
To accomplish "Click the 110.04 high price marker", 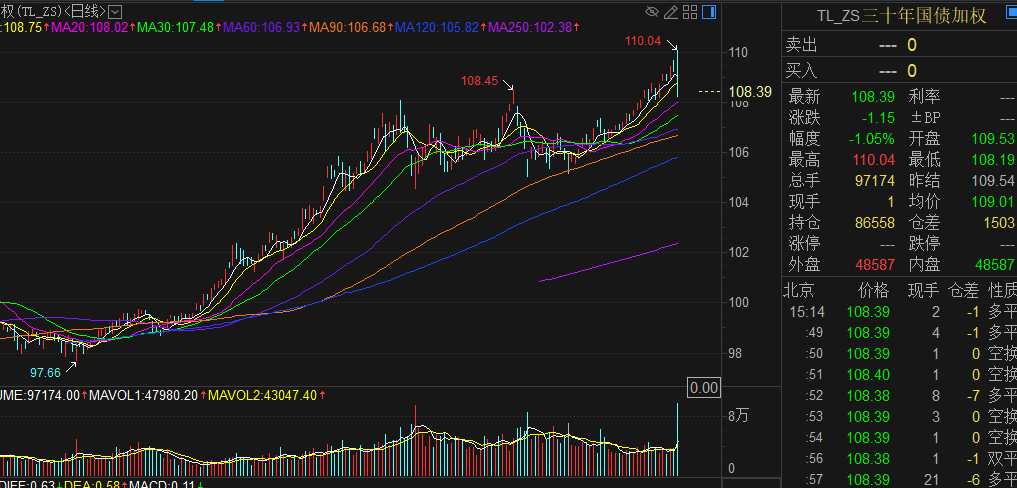I will coord(643,41).
